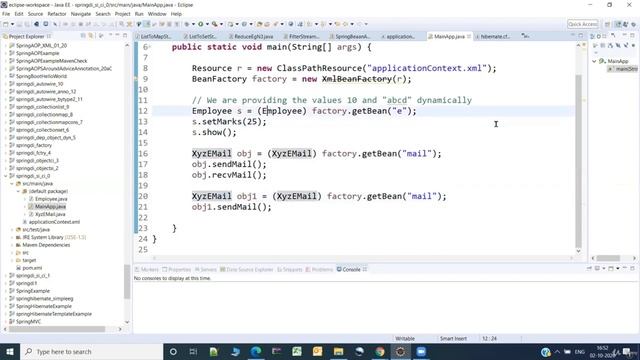Viewport: 640px width, 360px height.
Task: Expand the Employee.java node
Action: click(25, 199)
